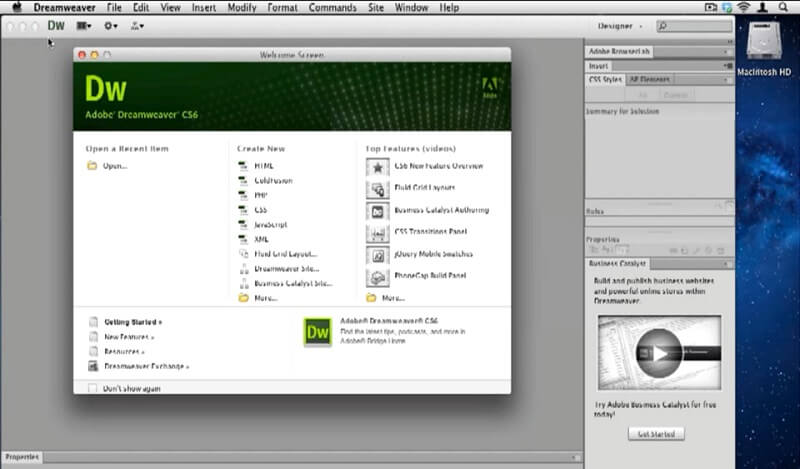Click the ColdFusion file icon
This screenshot has width=800, height=469.
click(x=243, y=181)
